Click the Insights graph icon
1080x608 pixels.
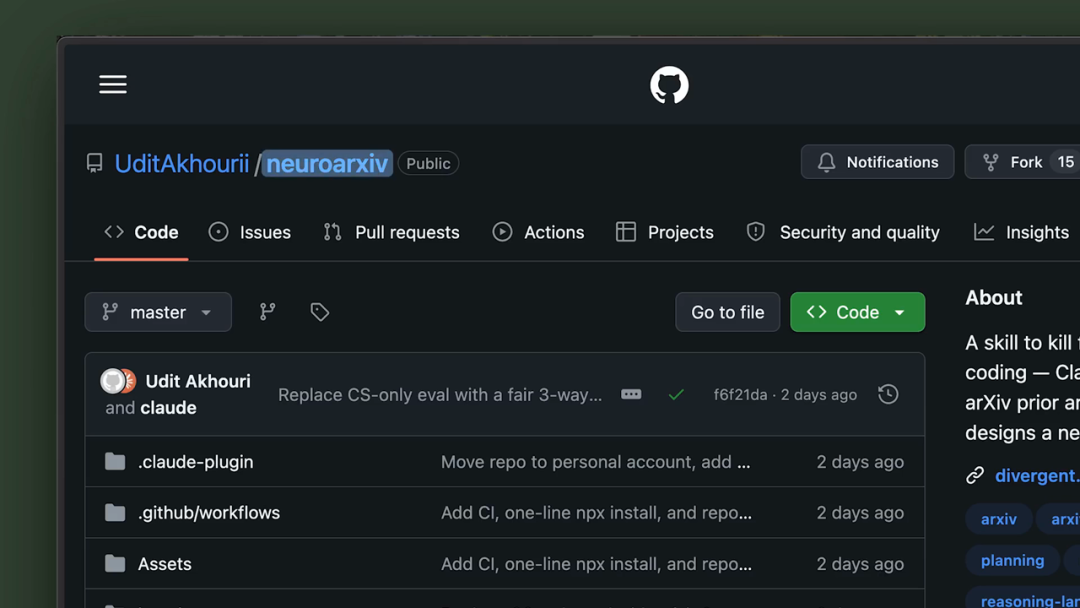click(984, 232)
